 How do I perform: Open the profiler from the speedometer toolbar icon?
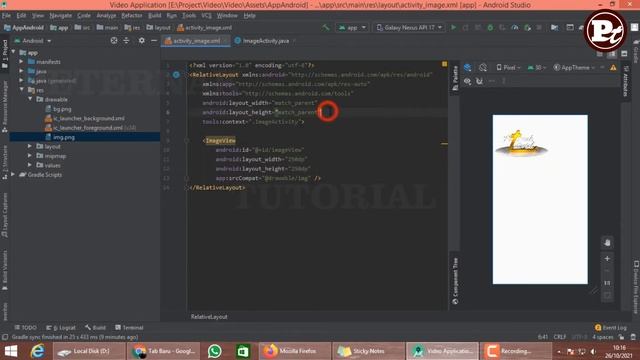[x=515, y=27]
